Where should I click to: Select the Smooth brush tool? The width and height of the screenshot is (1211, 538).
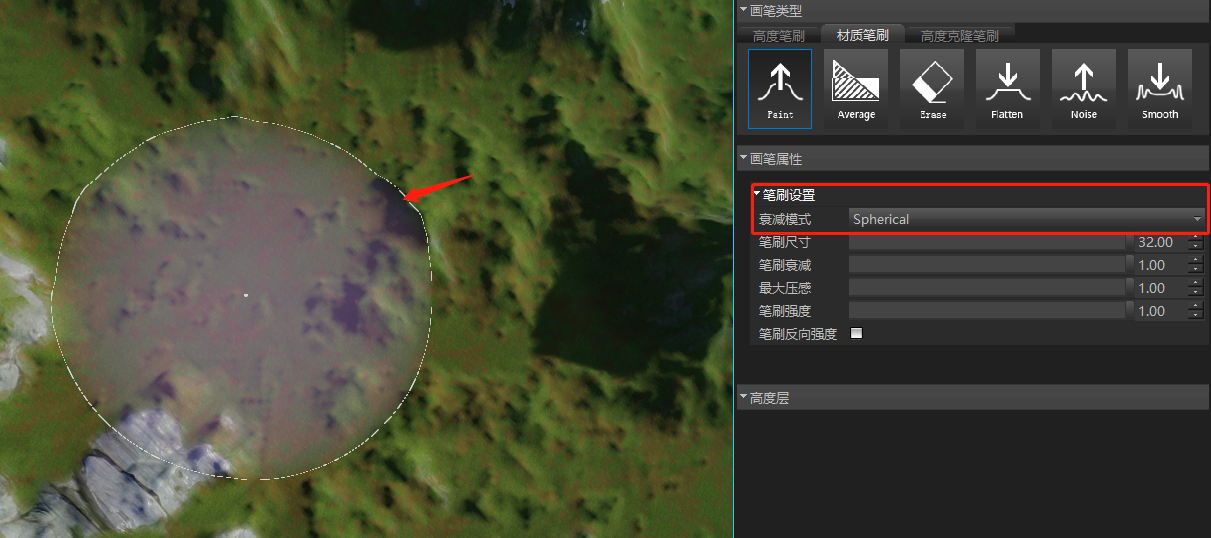[x=1160, y=89]
